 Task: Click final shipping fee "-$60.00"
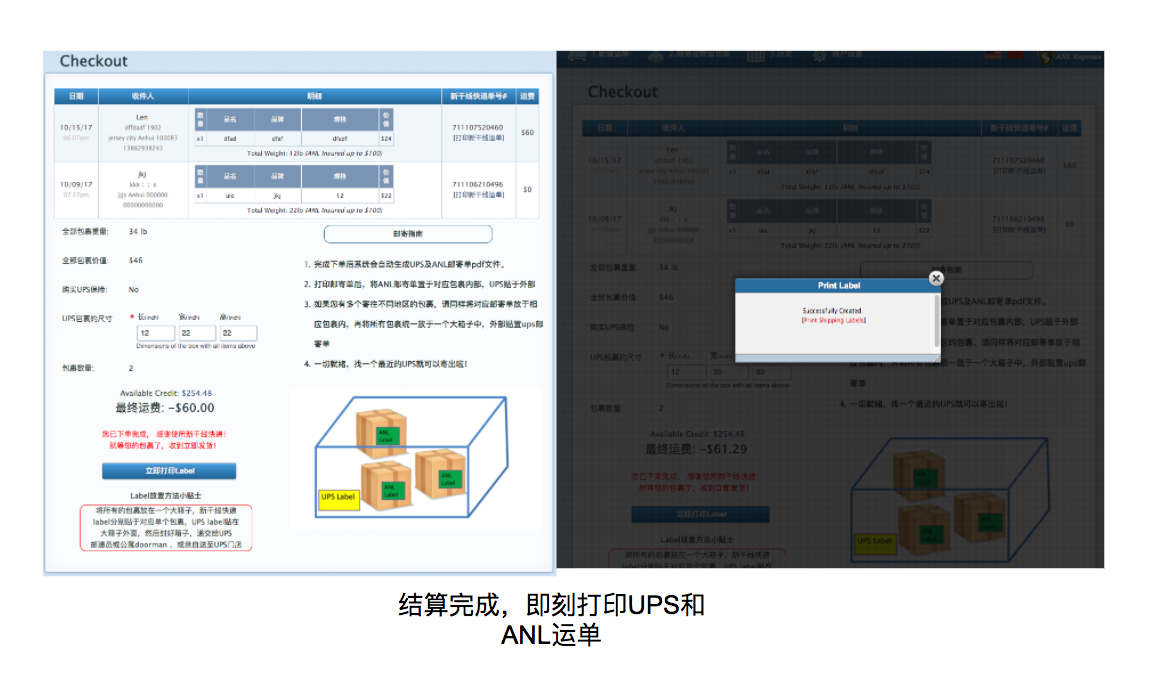[192, 408]
